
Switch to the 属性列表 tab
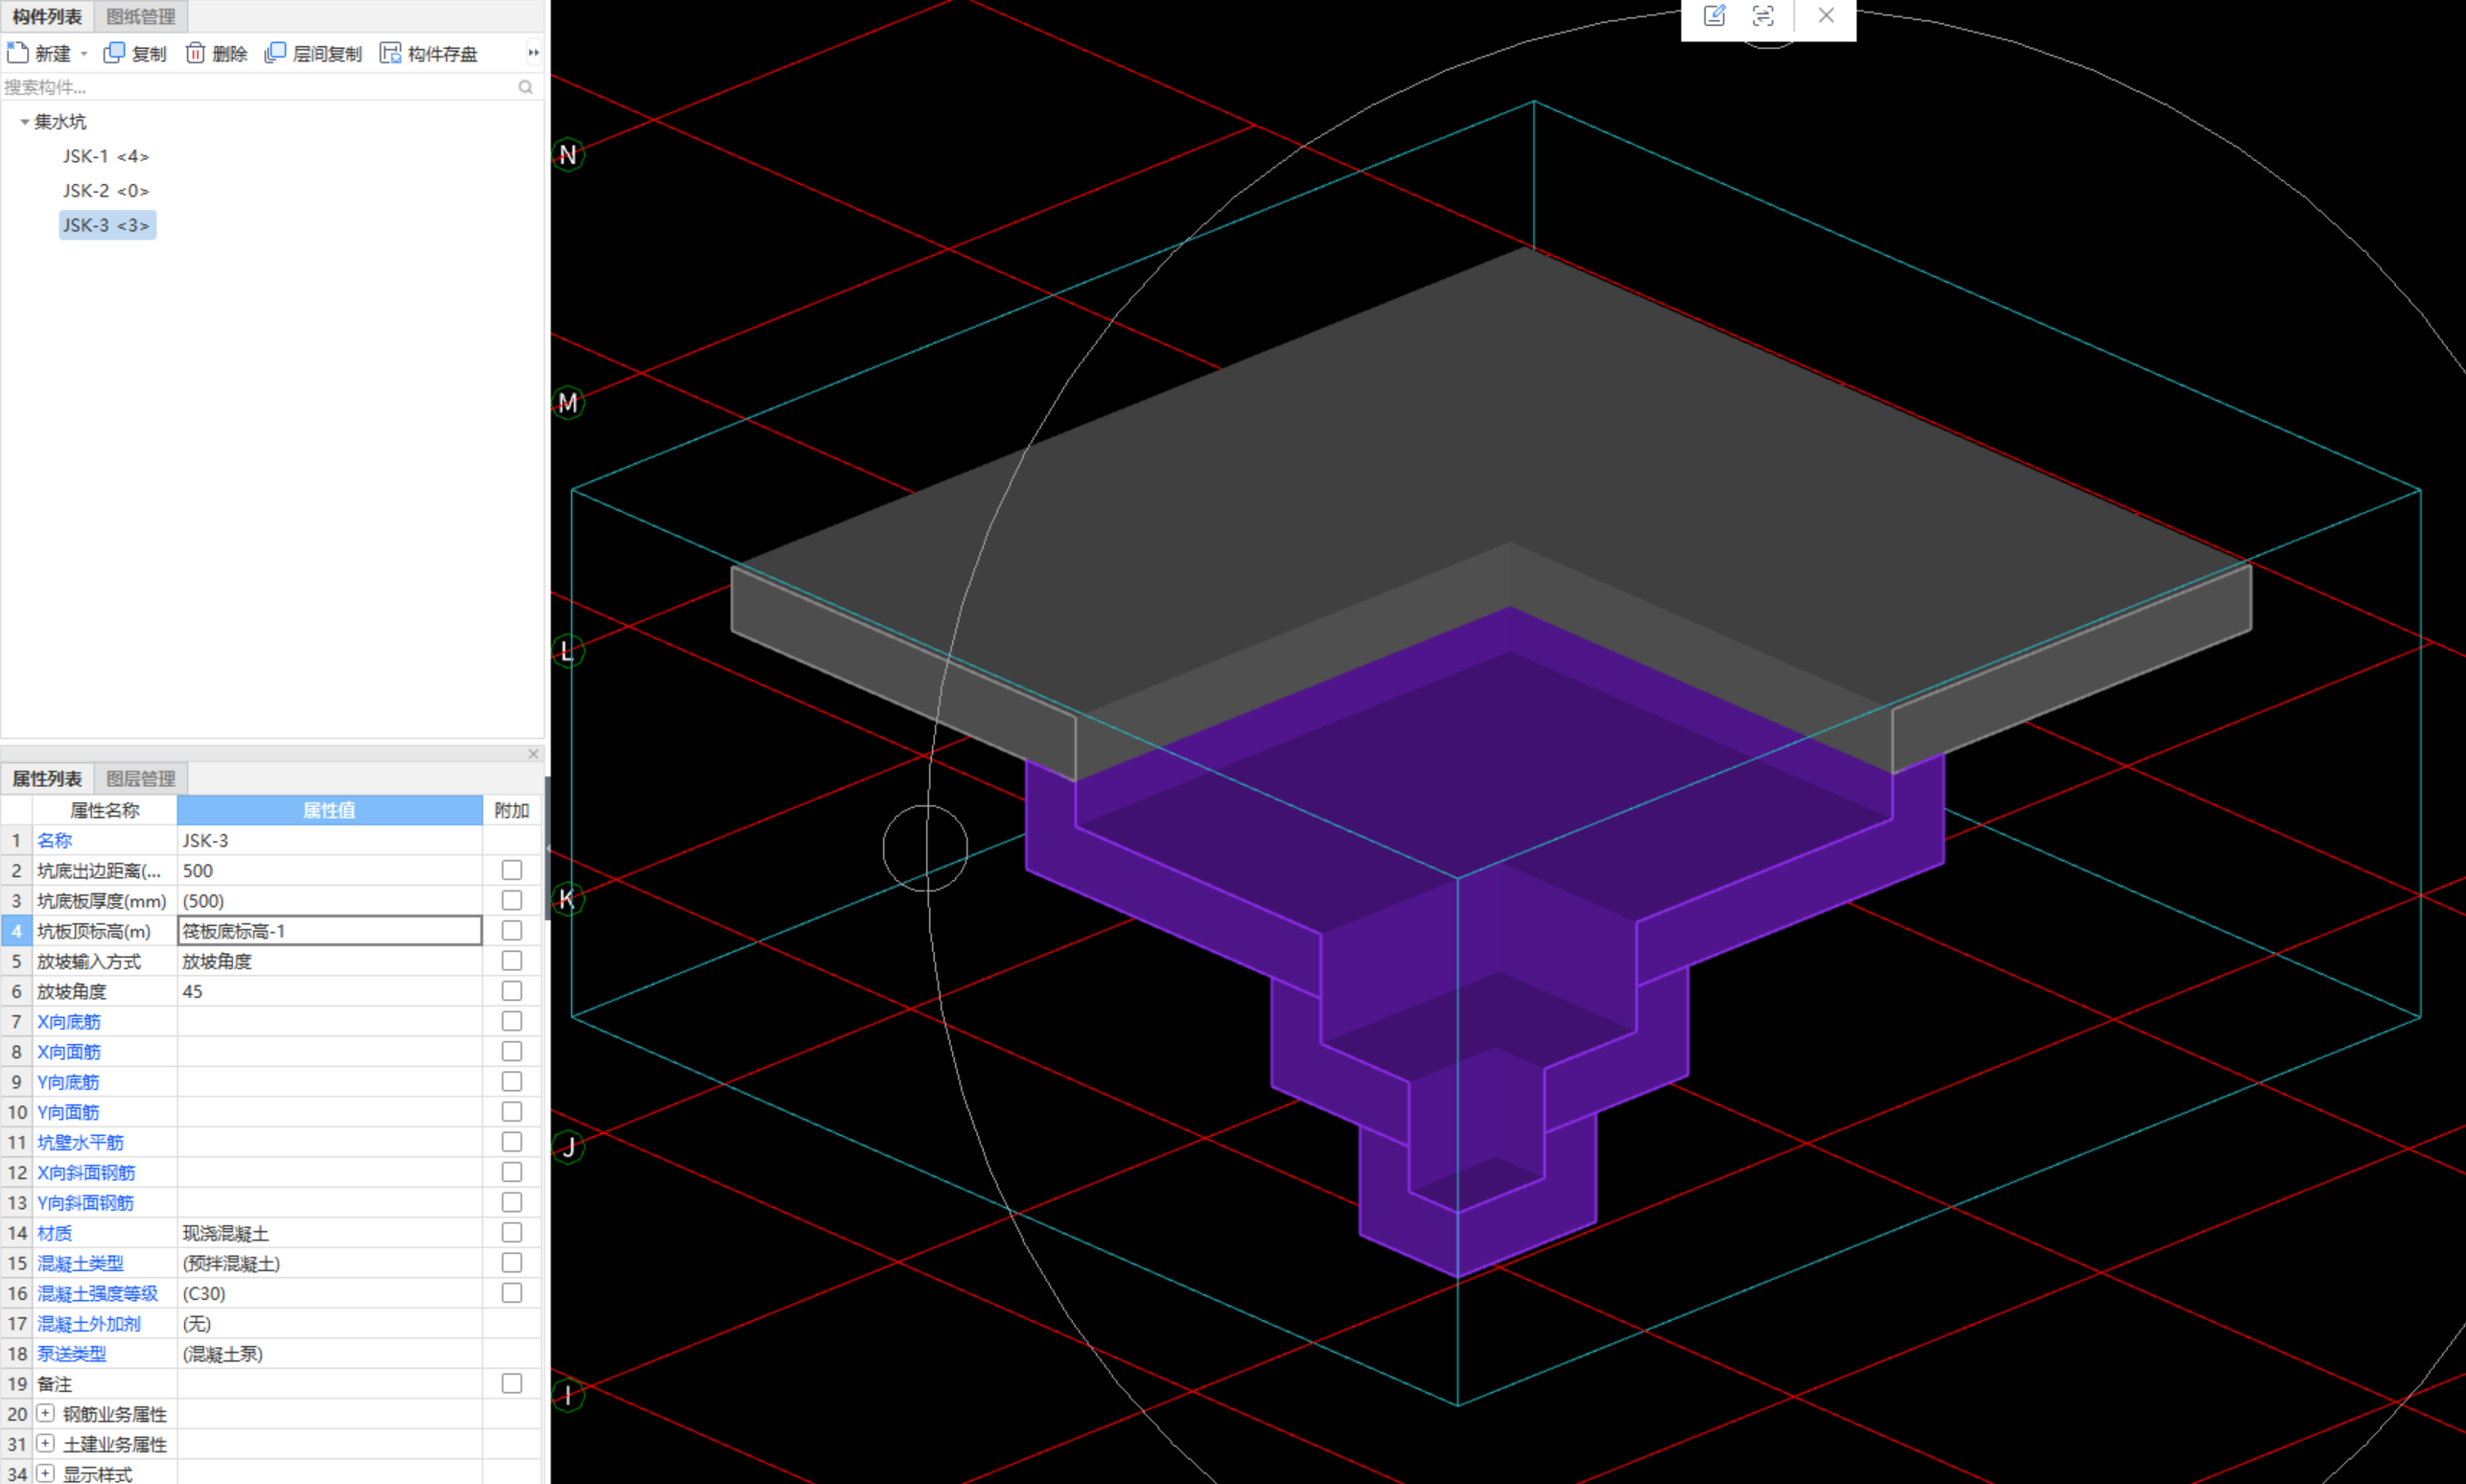coord(47,778)
